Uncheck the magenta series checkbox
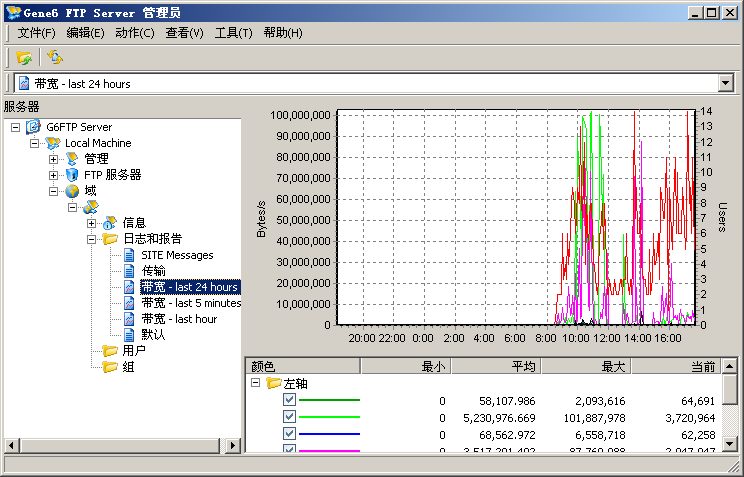 [x=289, y=448]
